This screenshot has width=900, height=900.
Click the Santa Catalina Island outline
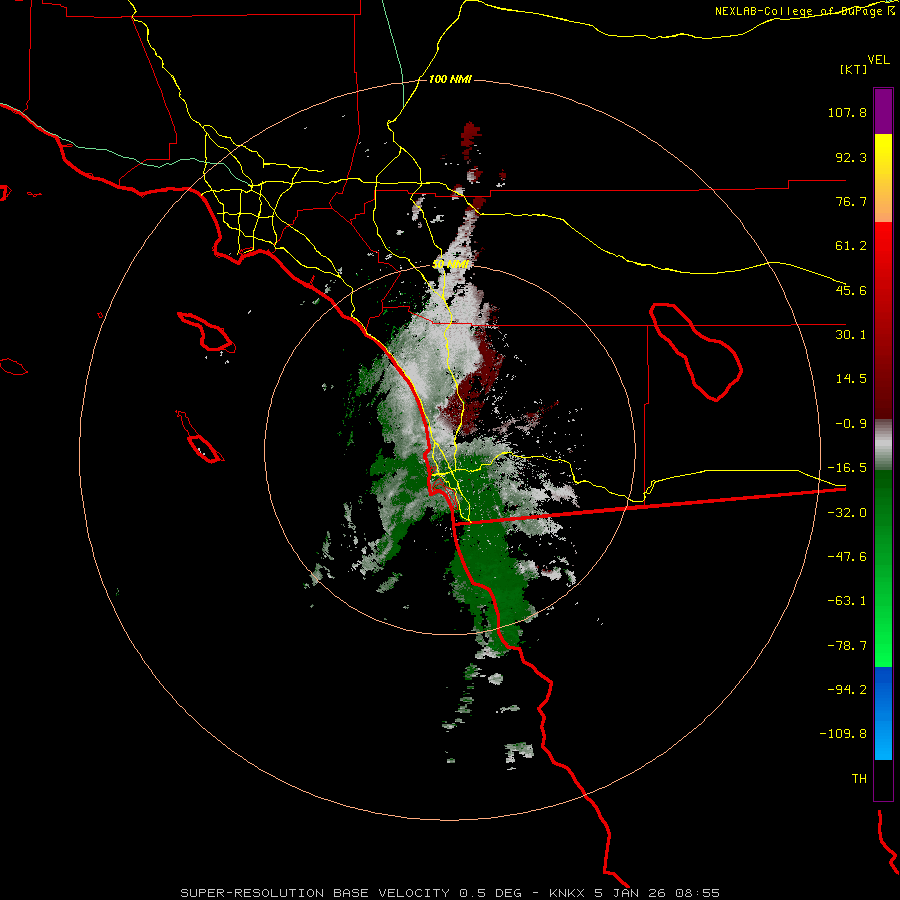pos(207,332)
